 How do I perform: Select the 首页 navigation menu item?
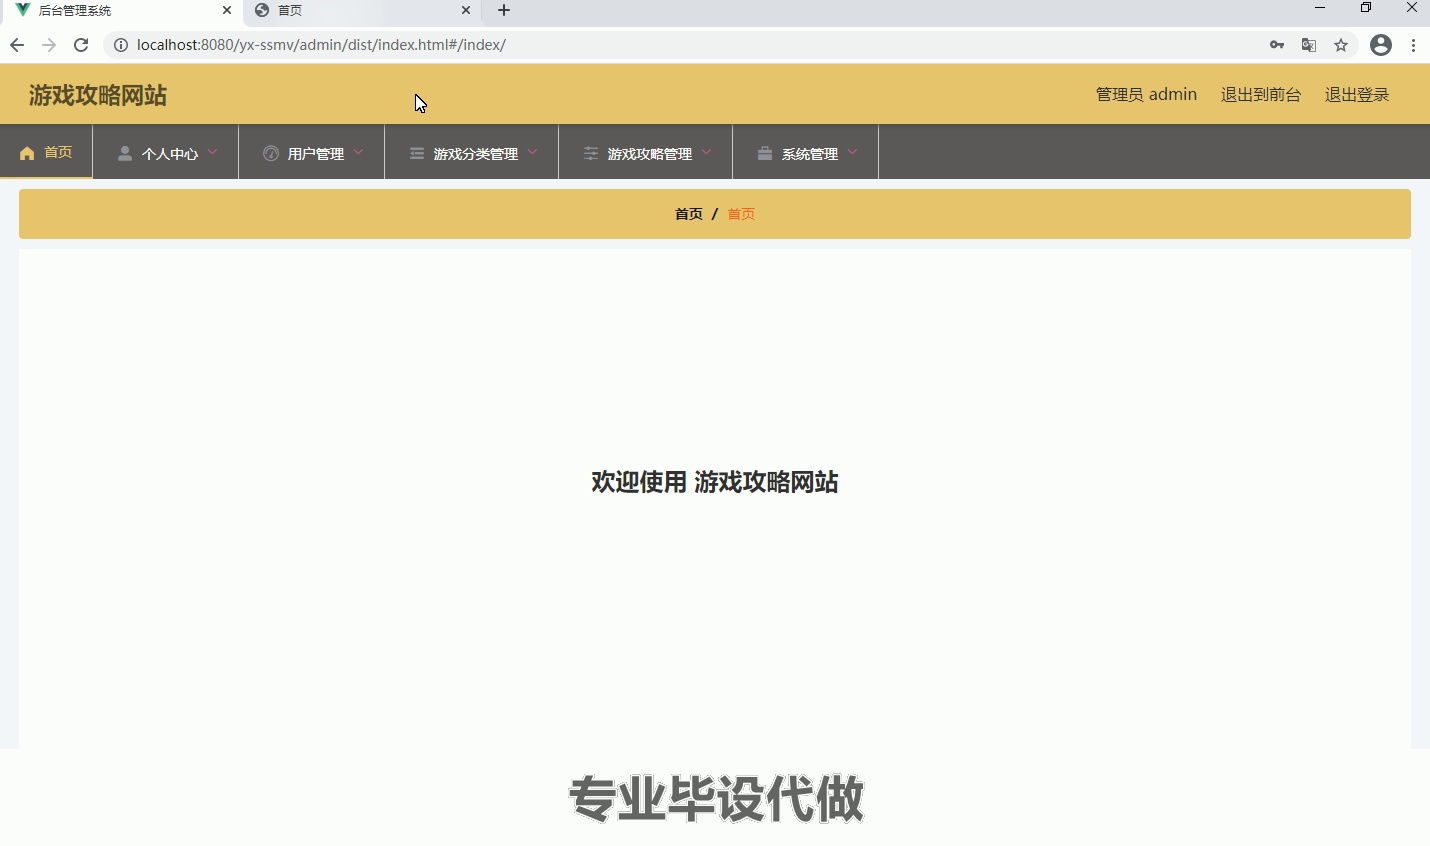coord(57,152)
